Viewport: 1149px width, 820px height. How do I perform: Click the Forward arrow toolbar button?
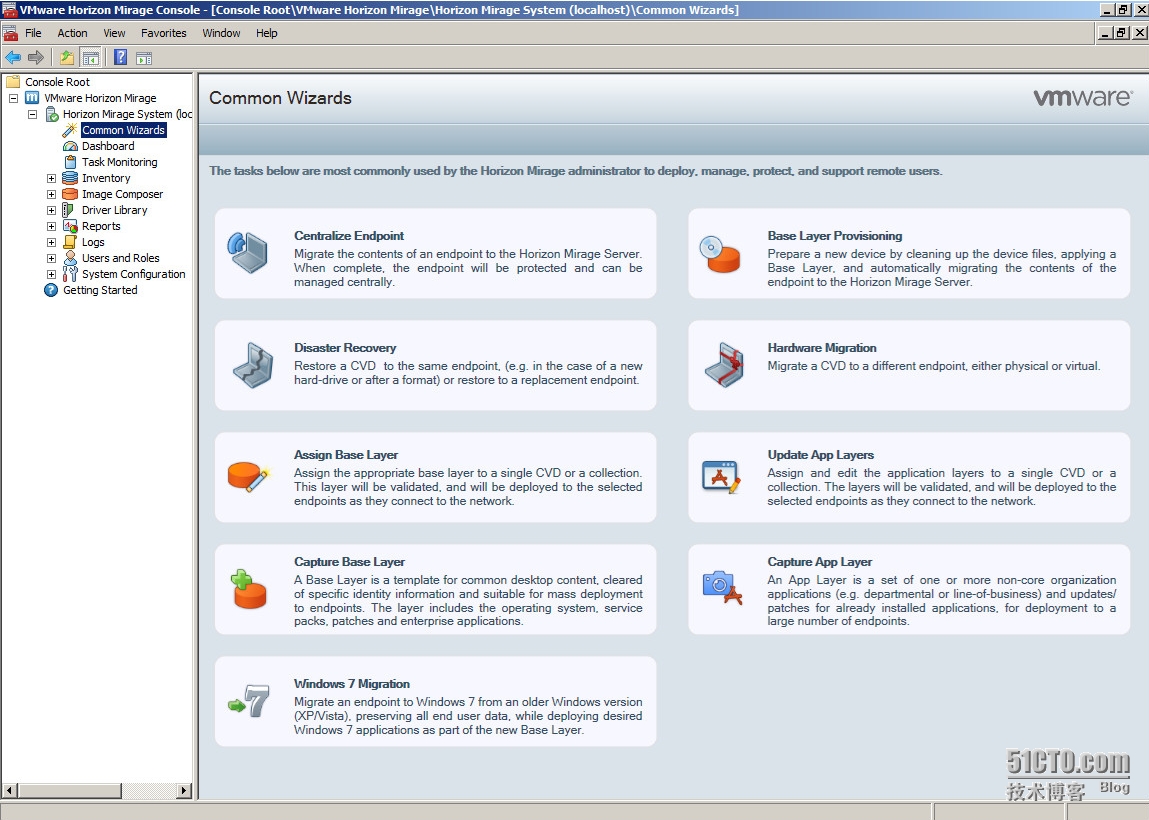(x=35, y=57)
